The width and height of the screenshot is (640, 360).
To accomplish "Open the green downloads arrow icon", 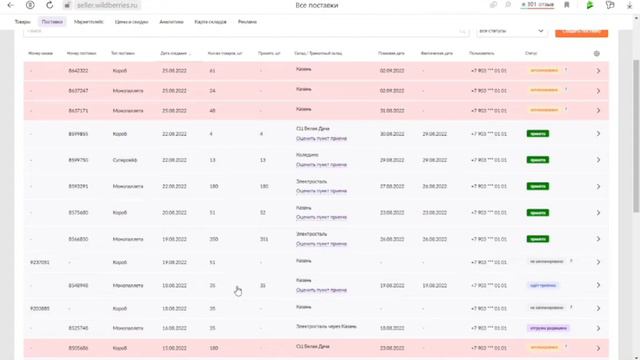I will point(590,5).
